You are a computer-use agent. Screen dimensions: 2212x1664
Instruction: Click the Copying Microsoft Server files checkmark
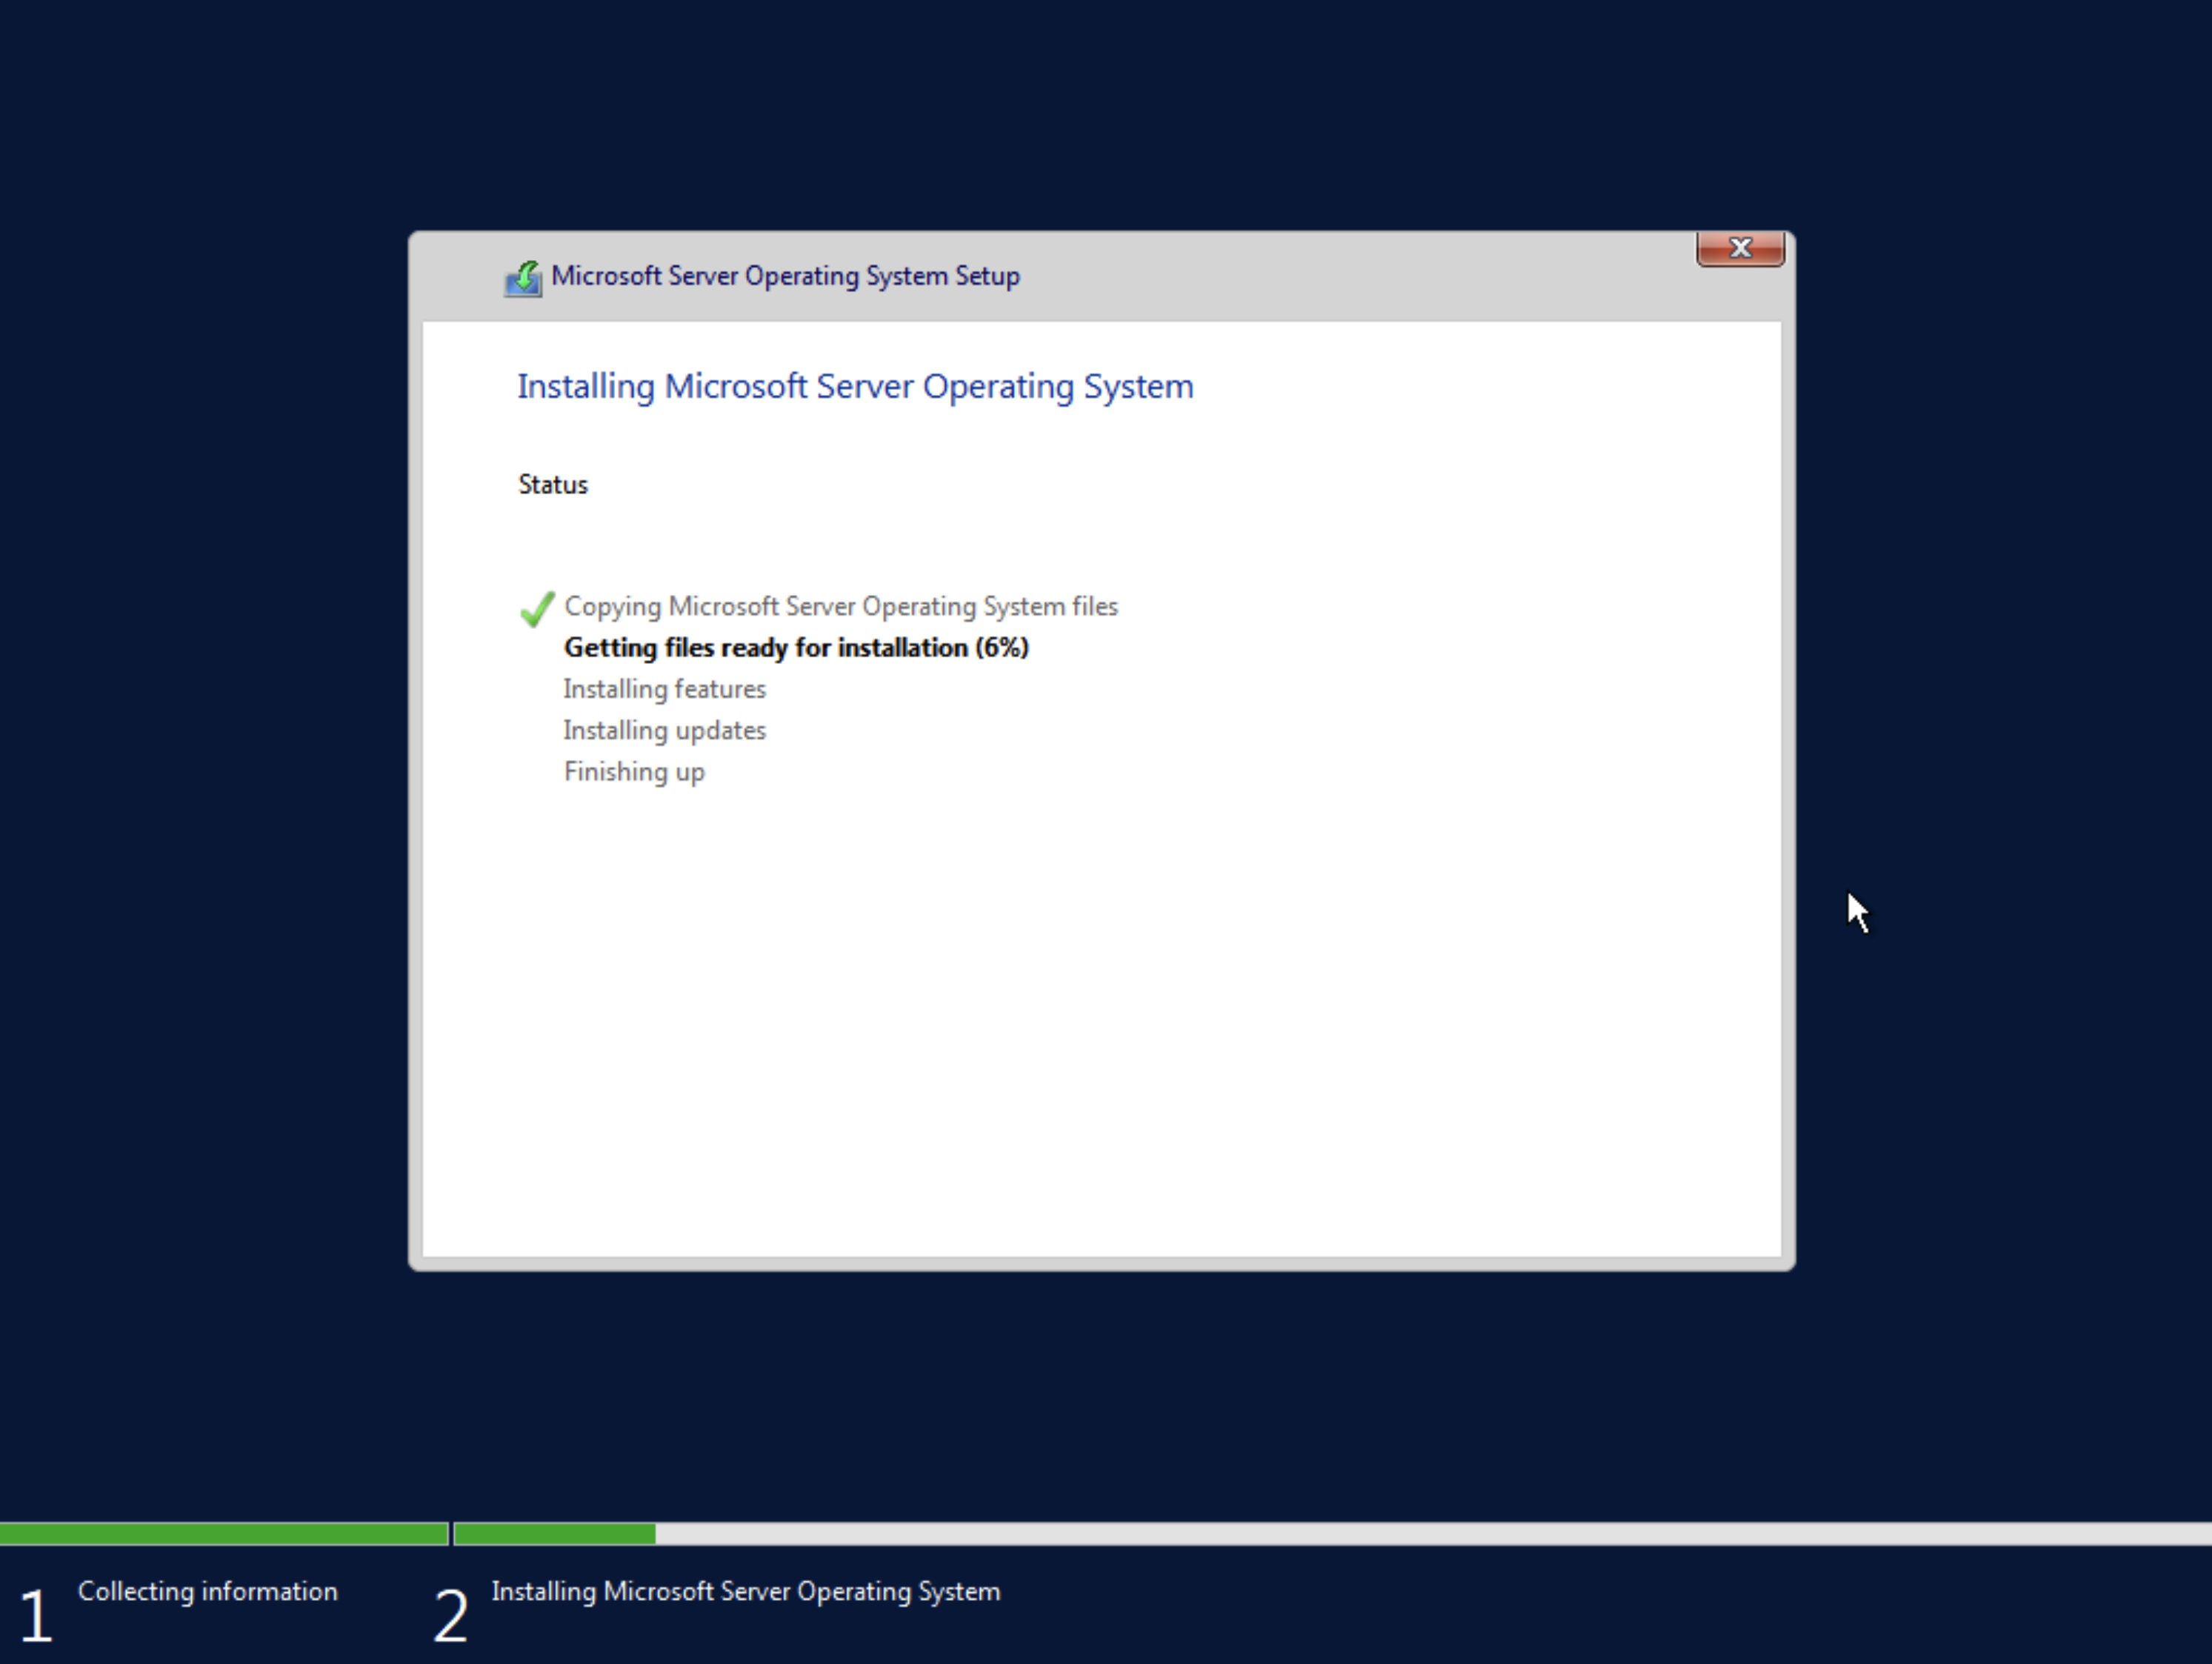pos(537,608)
